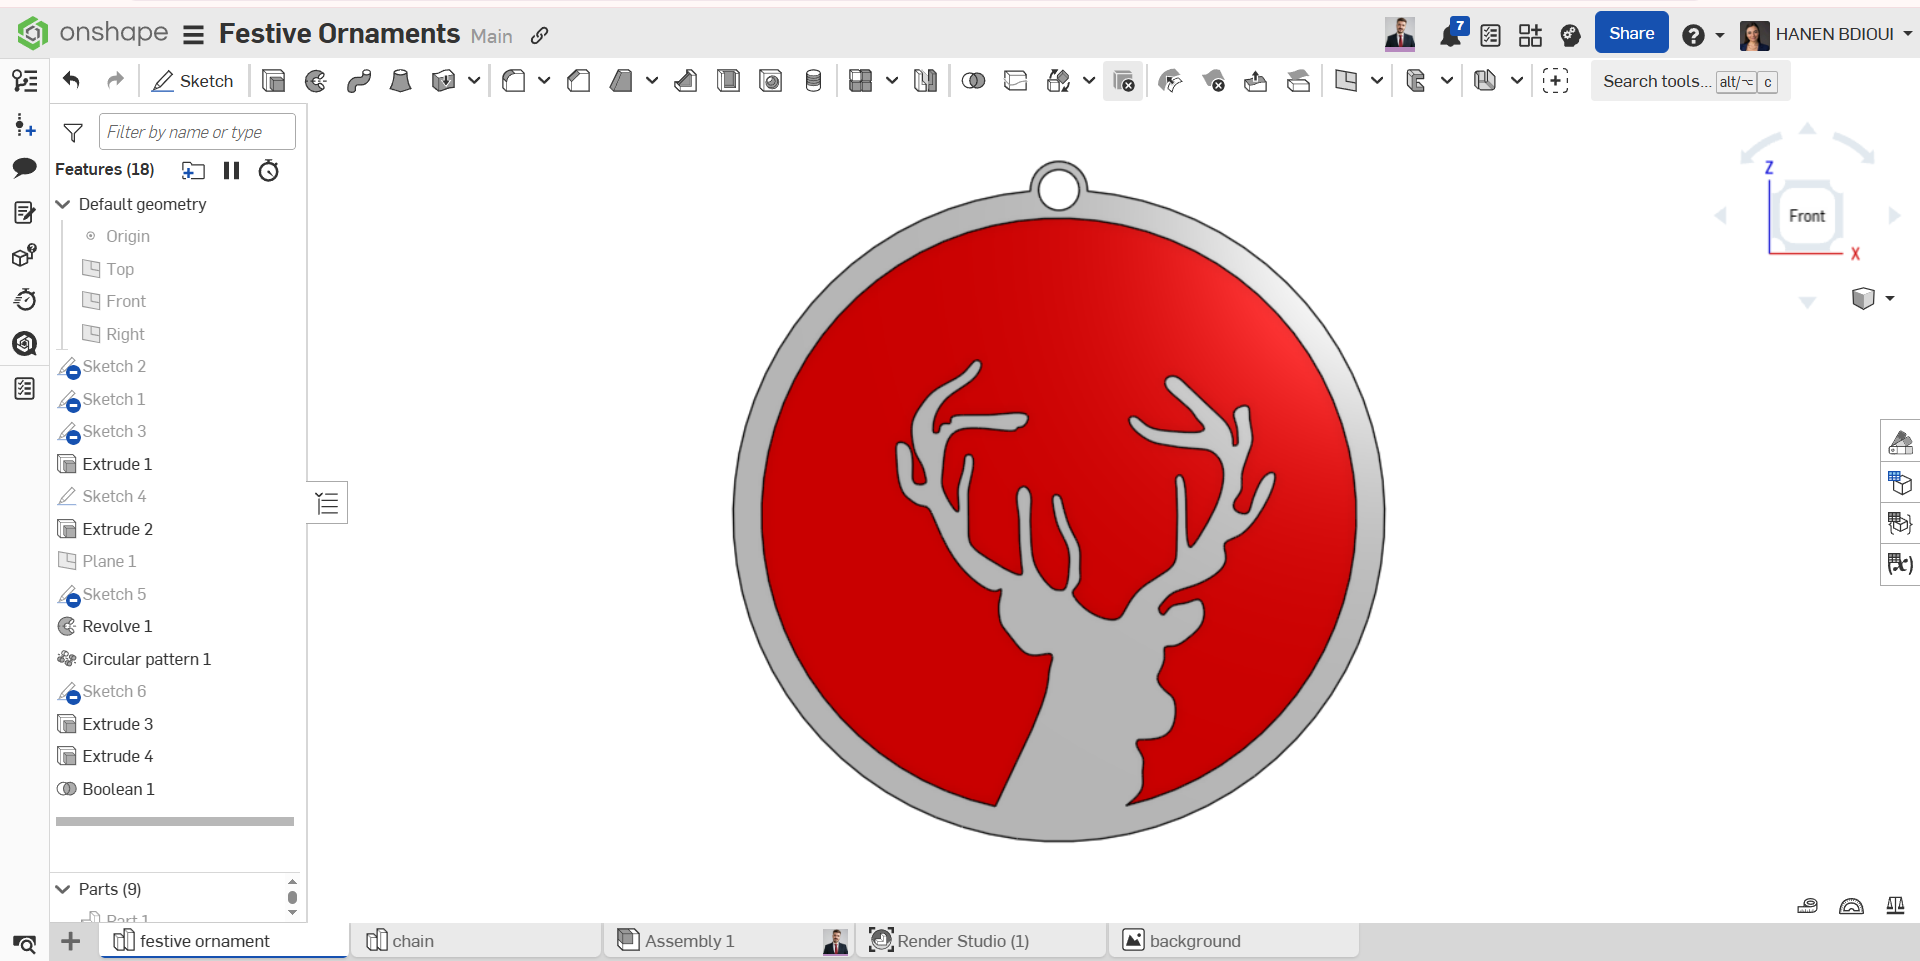
Task: Choose the Sweep tool
Action: [x=359, y=81]
